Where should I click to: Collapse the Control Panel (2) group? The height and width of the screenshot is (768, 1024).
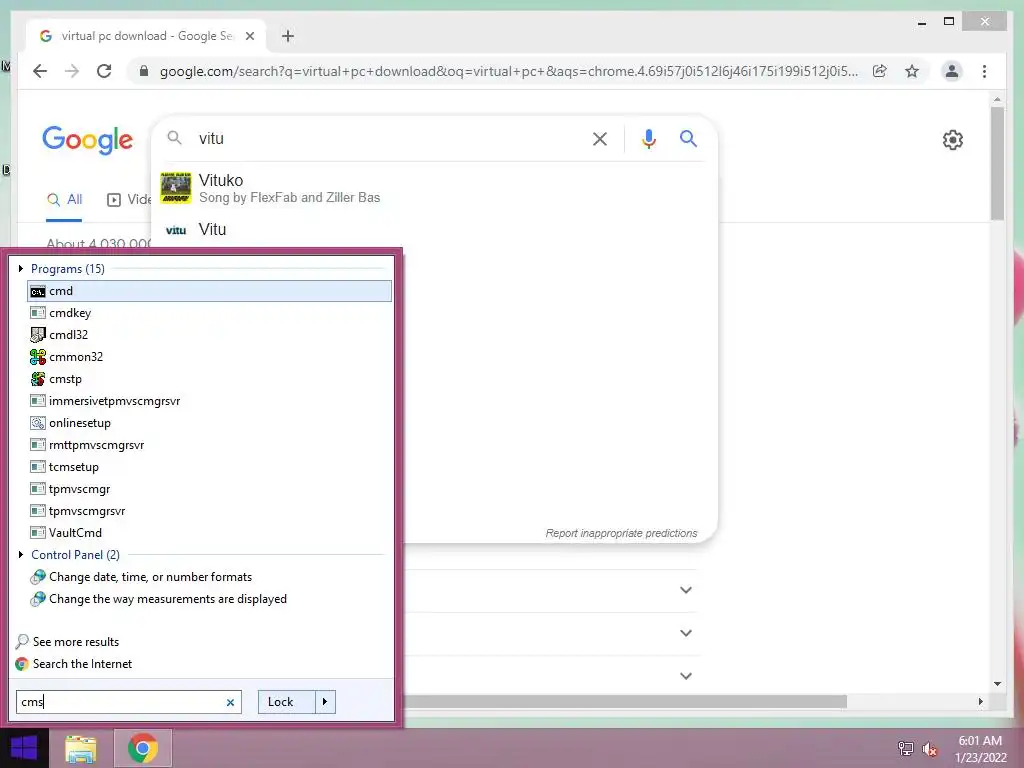tap(21, 554)
